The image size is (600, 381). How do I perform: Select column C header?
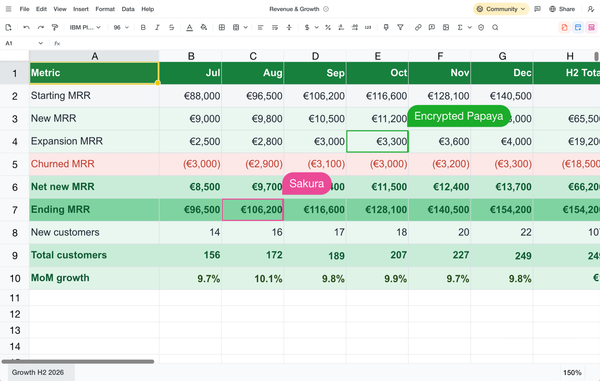(253, 56)
